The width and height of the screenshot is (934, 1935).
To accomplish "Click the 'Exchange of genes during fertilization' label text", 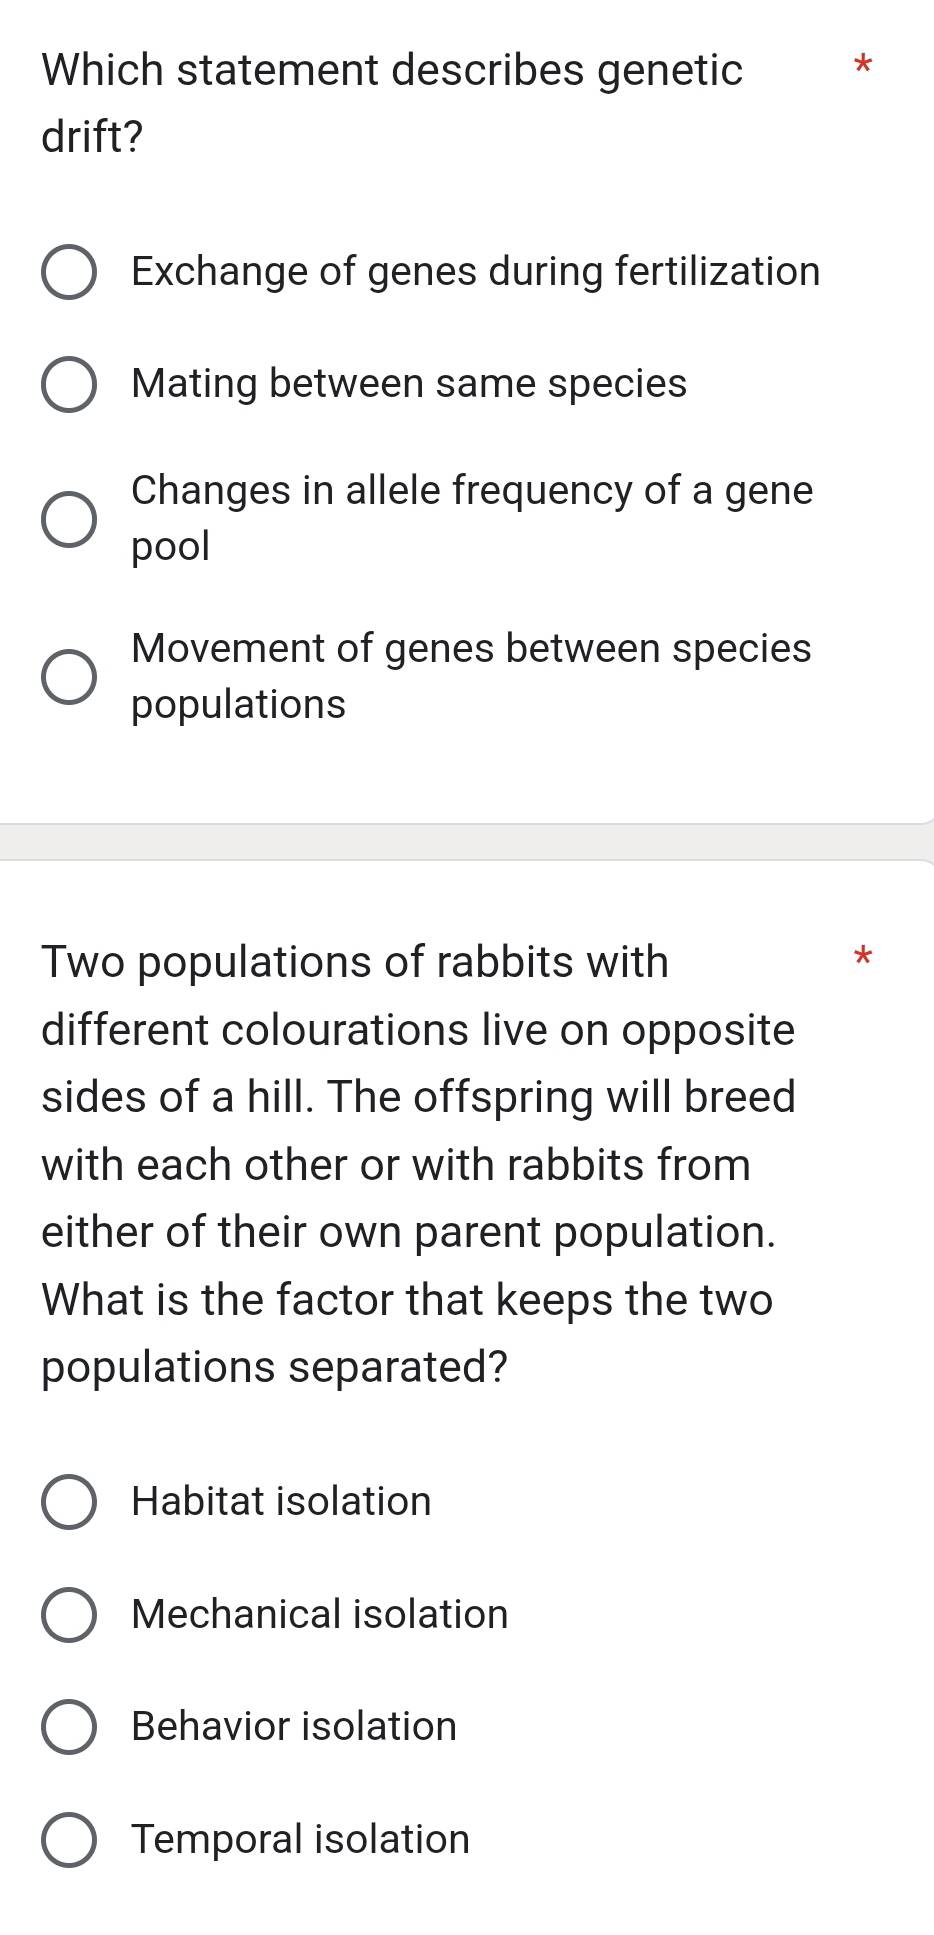I will point(474,271).
